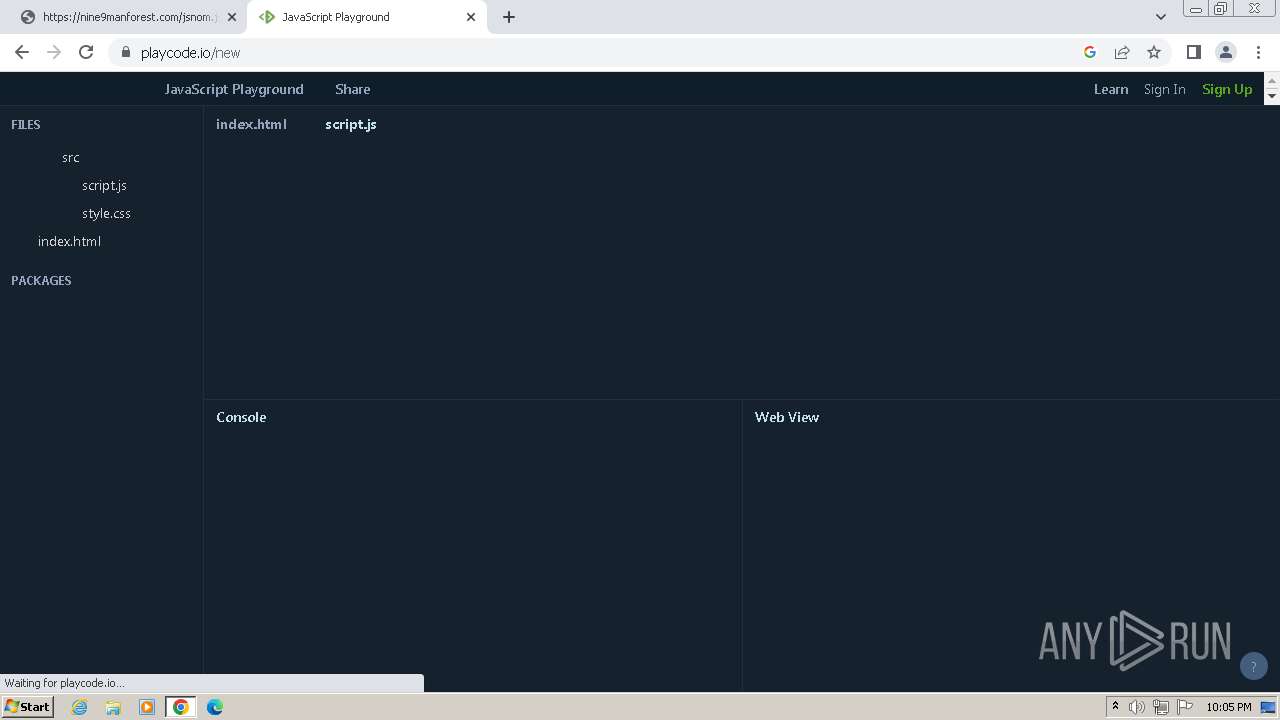
Task: Click the Console panel header
Action: coord(241,417)
